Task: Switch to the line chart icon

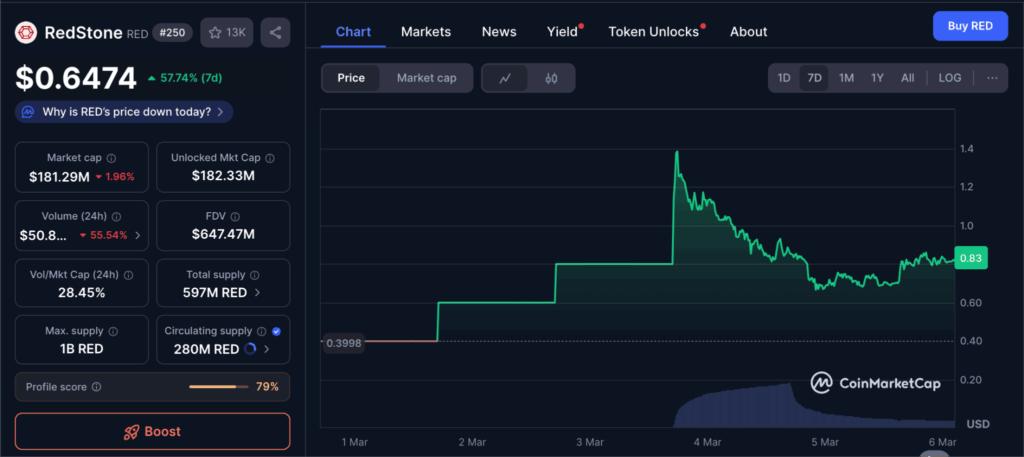Action: 506,78
